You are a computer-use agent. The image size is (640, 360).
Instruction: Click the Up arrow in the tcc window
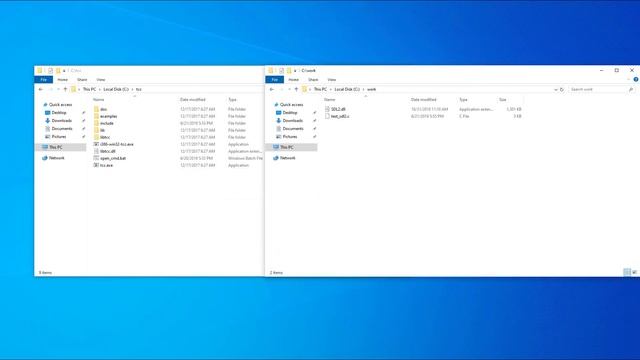[x=65, y=89]
